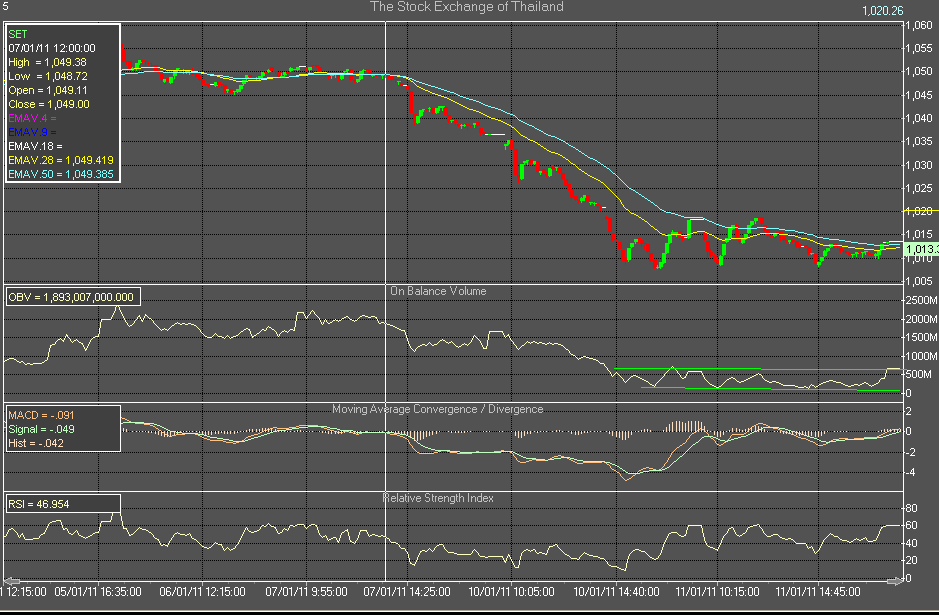This screenshot has width=939, height=615.
Task: Click the 1,035 price axis label
Action: pyautogui.click(x=919, y=141)
